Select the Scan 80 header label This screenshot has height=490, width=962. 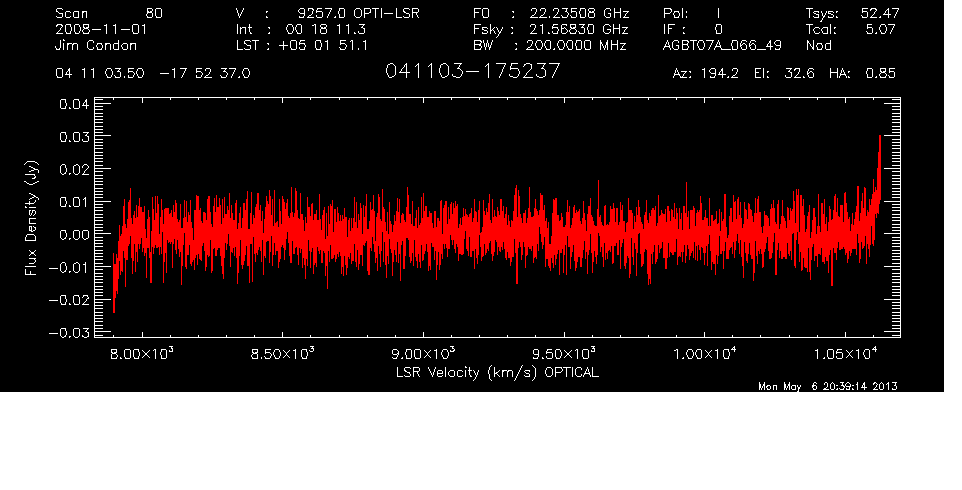pyautogui.click(x=110, y=14)
